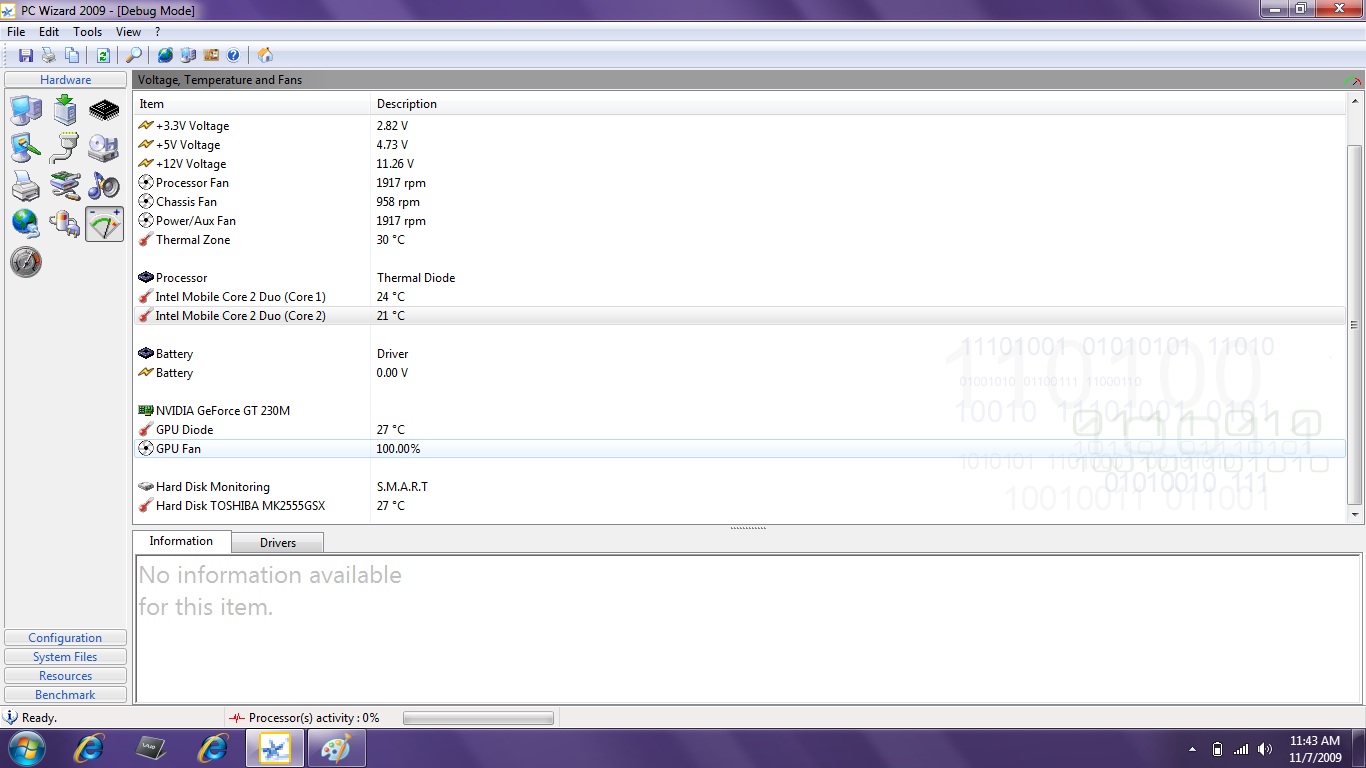Click the Paint icon in the taskbar

coord(336,748)
